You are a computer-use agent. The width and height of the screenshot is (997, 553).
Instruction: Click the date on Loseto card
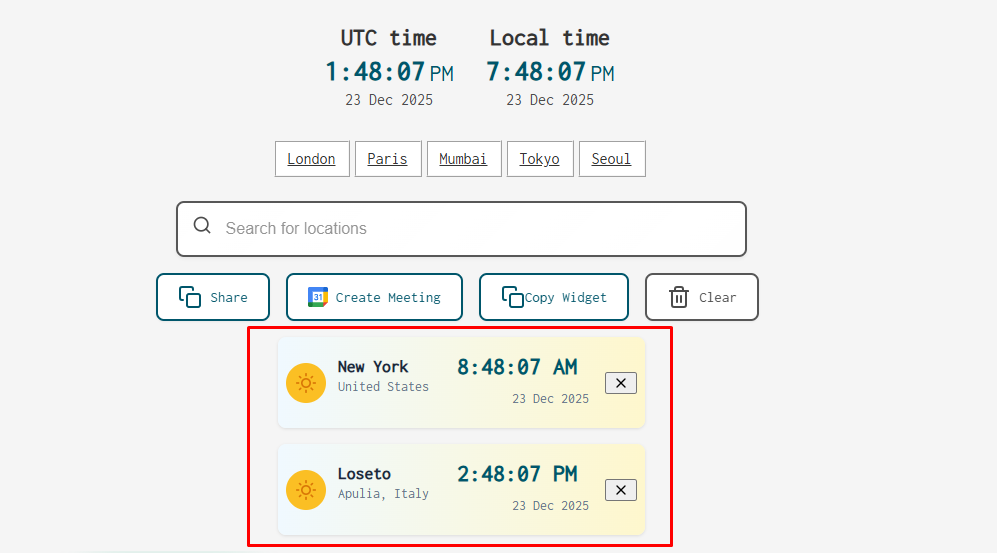[x=551, y=506]
